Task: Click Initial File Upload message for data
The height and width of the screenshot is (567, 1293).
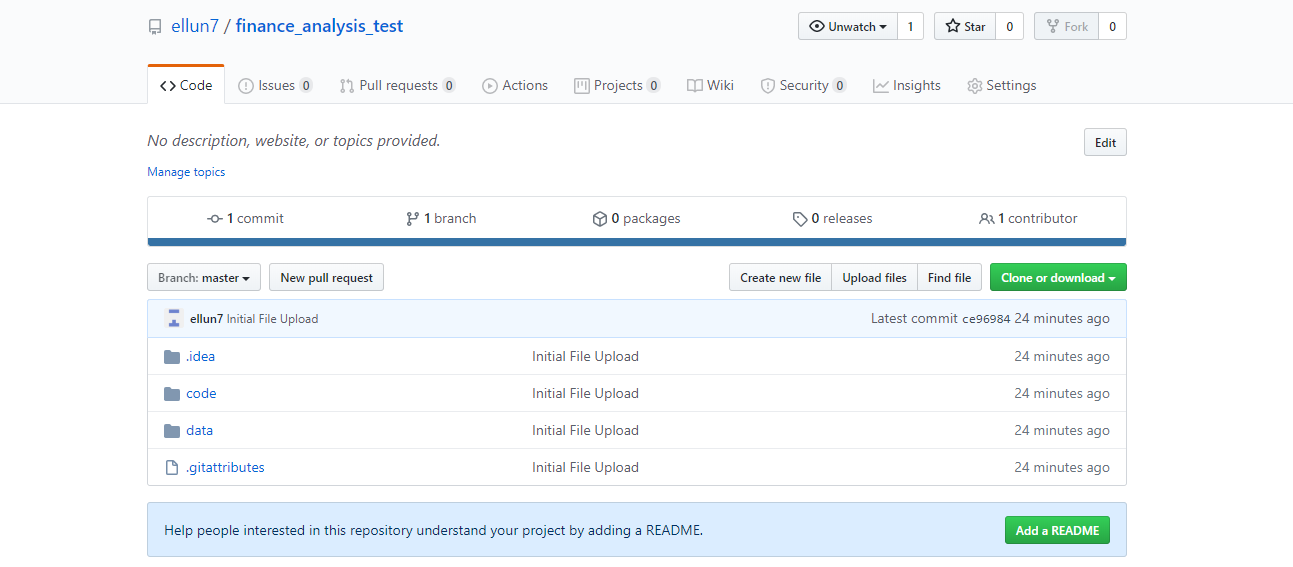Action: [x=585, y=431]
